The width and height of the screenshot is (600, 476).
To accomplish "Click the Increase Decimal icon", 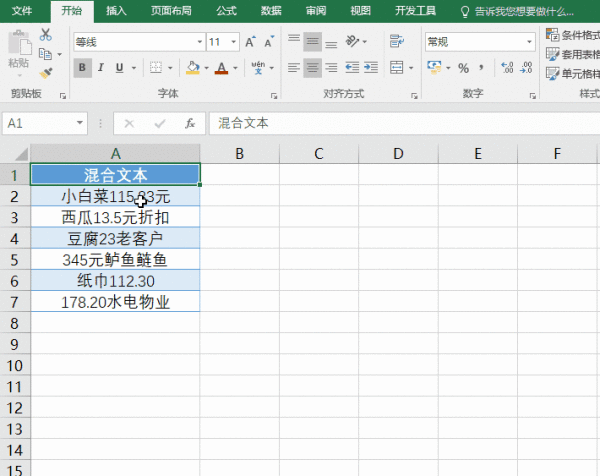I will coord(506,68).
